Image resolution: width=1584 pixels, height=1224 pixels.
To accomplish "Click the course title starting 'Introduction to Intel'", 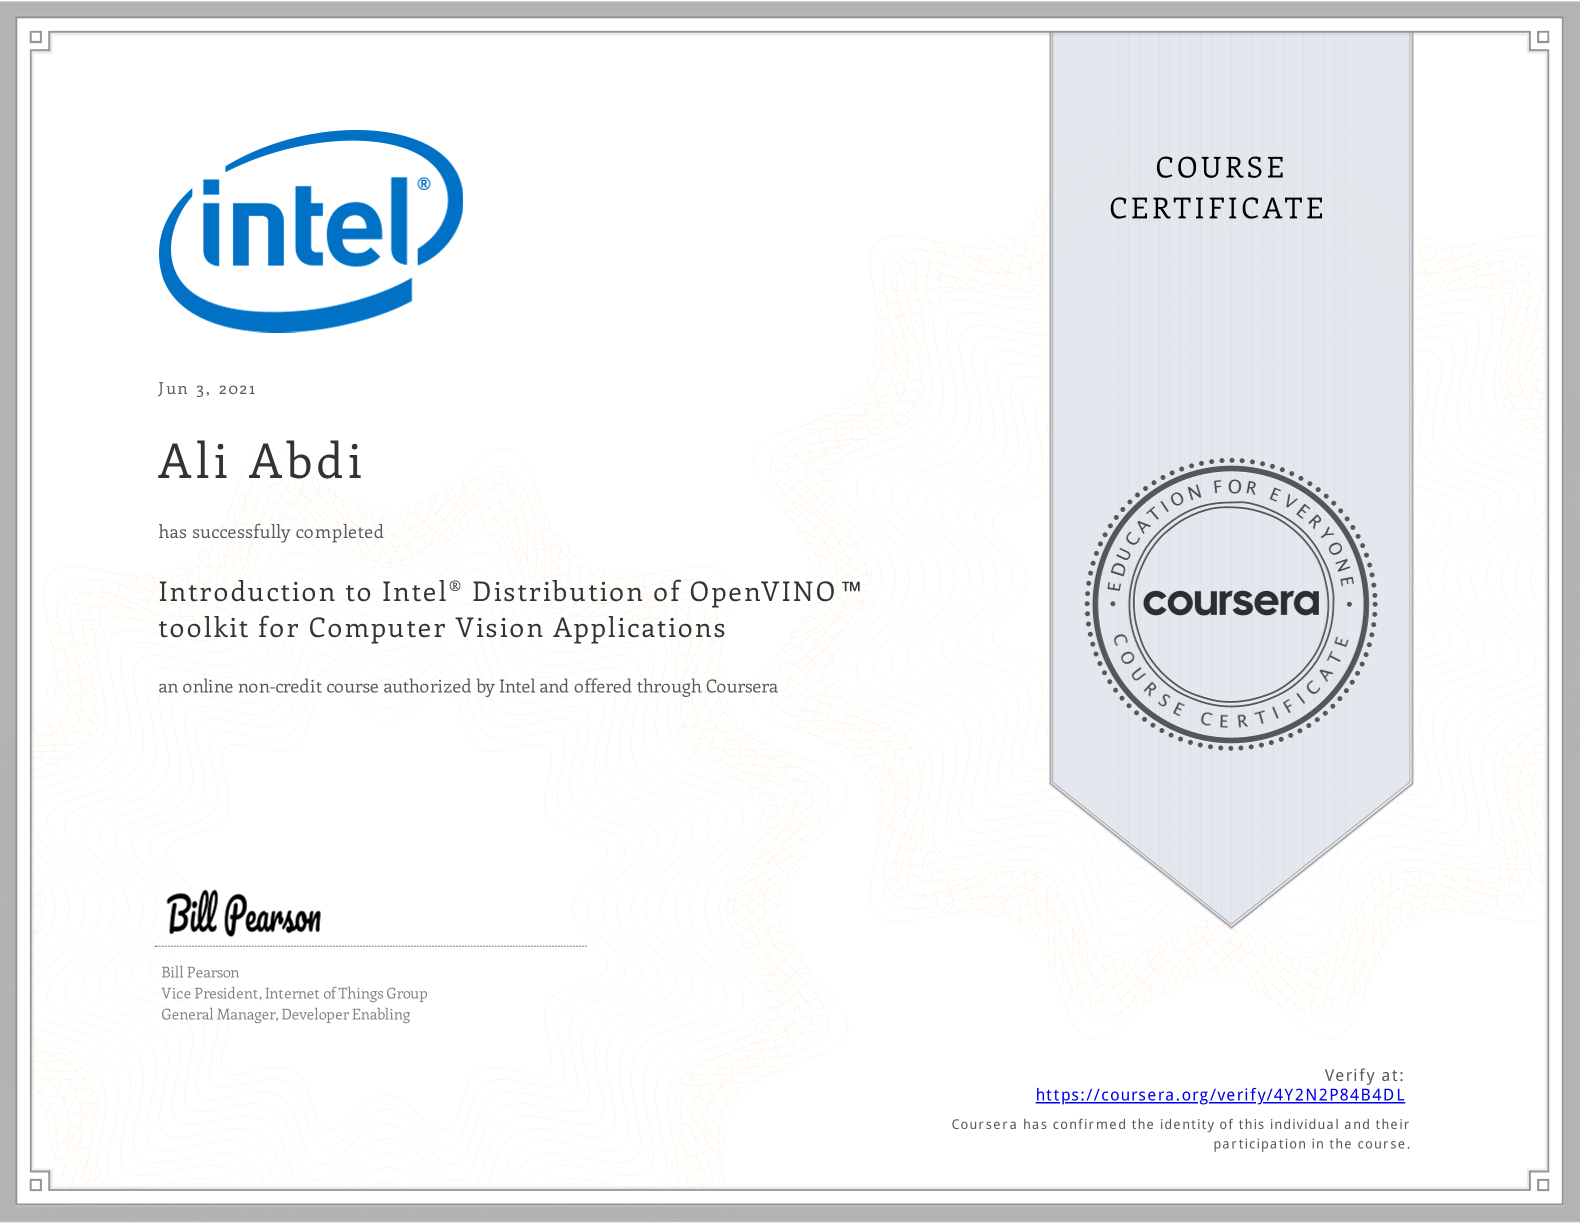I will pos(510,610).
